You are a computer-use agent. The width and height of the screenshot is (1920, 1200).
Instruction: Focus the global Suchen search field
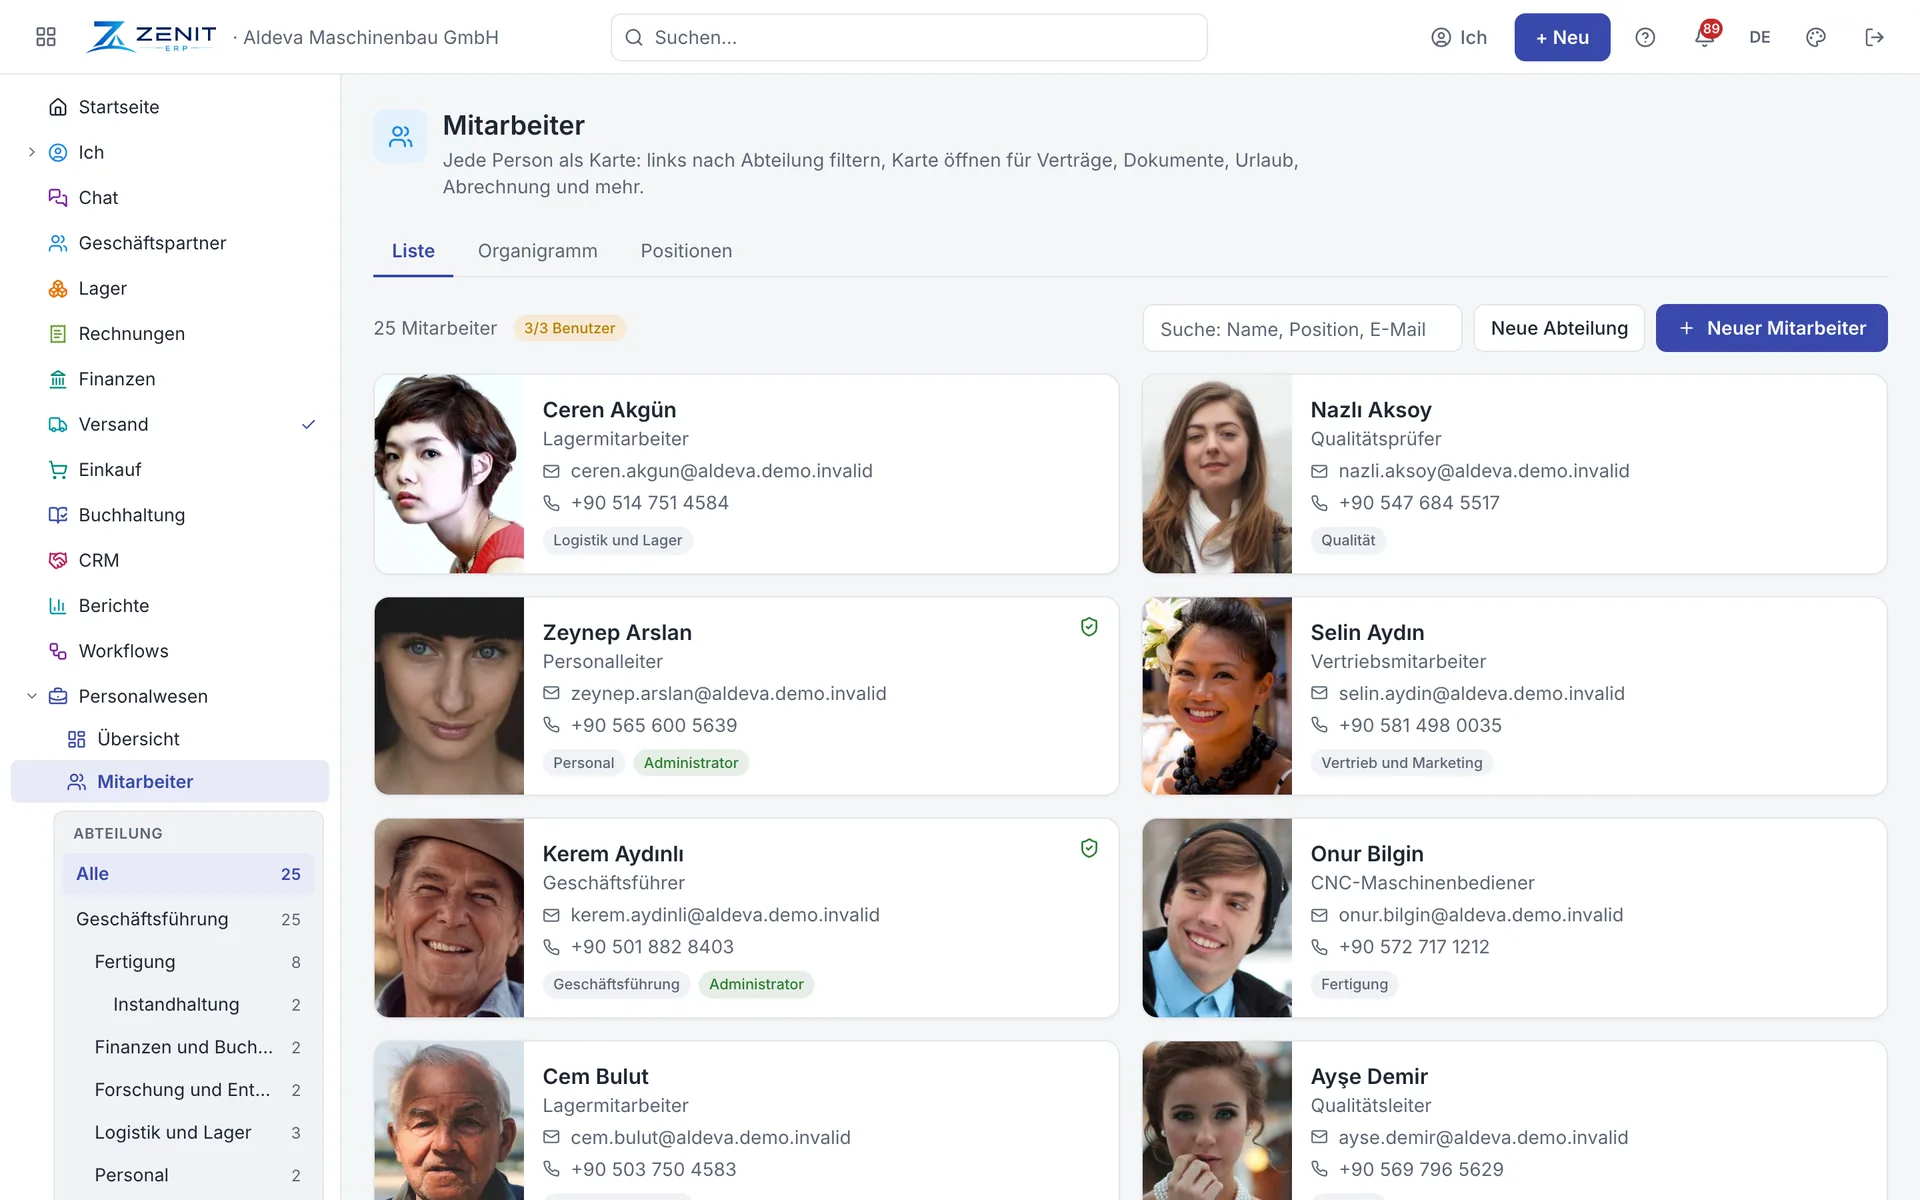pyautogui.click(x=909, y=37)
